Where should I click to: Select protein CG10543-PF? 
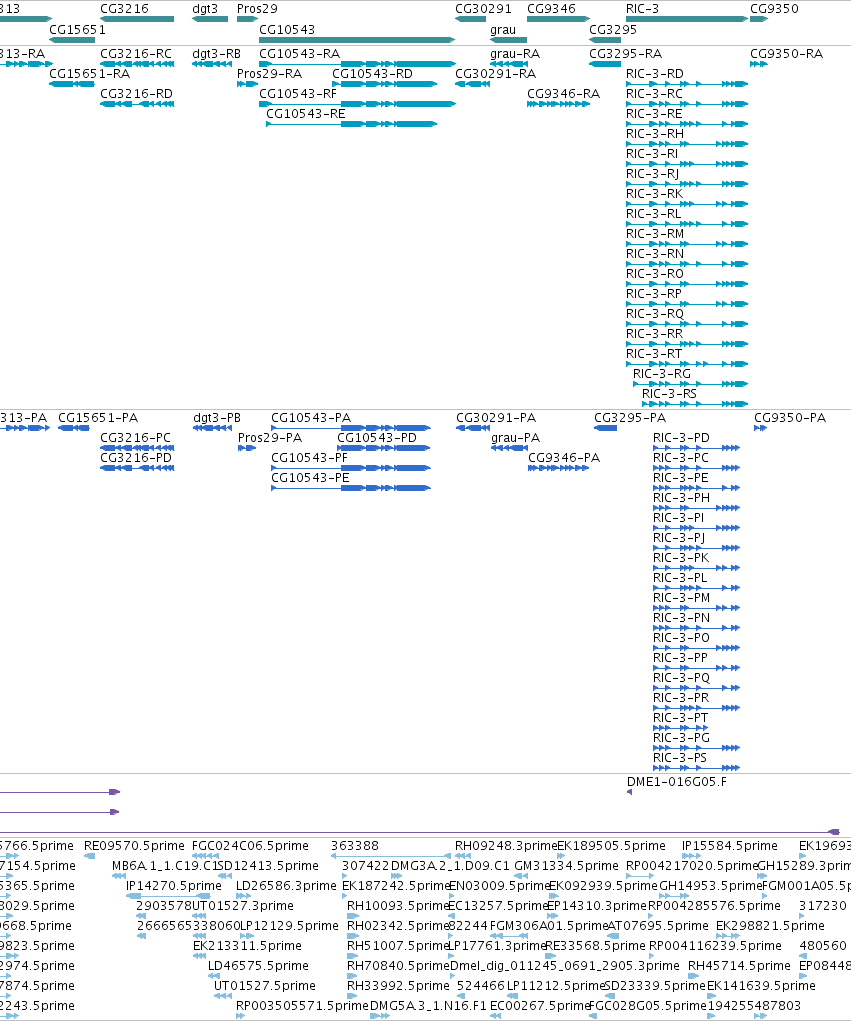(310, 458)
